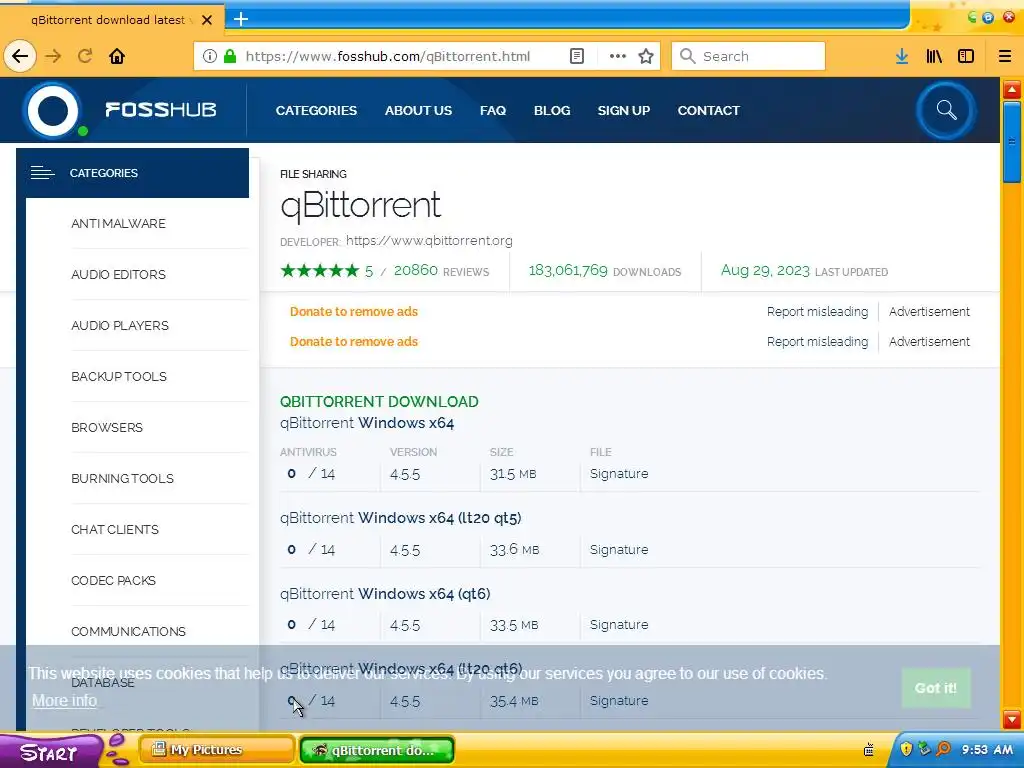
Task: Download qBittorrent Windows x64 link
Action: tap(367, 423)
